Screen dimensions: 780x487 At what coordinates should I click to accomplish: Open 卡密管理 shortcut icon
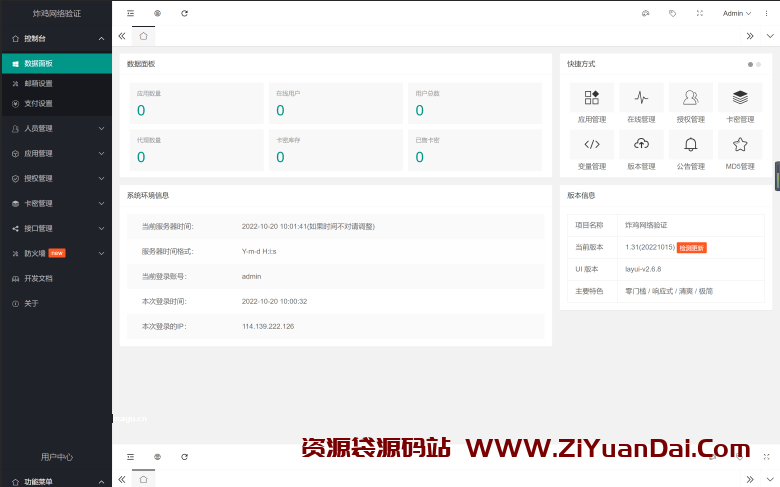pyautogui.click(x=740, y=97)
